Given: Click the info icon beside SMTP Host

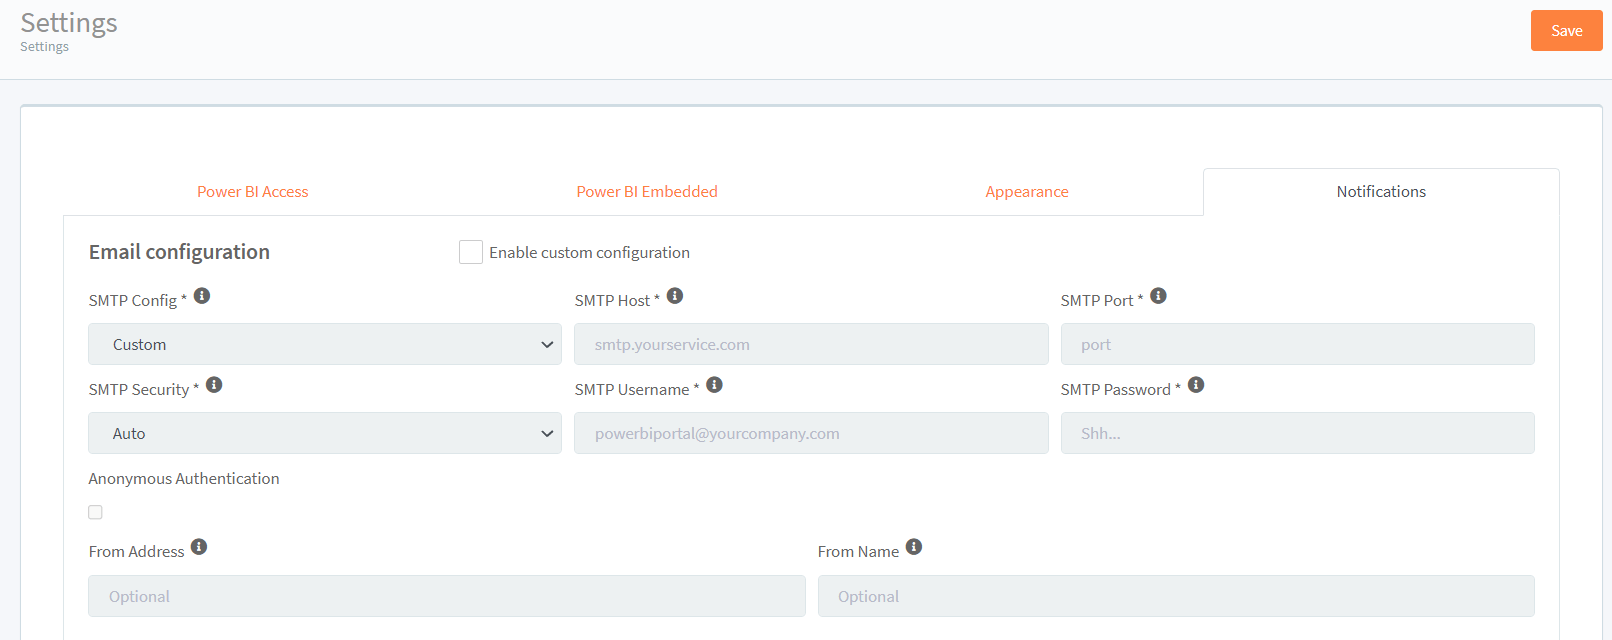Looking at the screenshot, I should 675,296.
